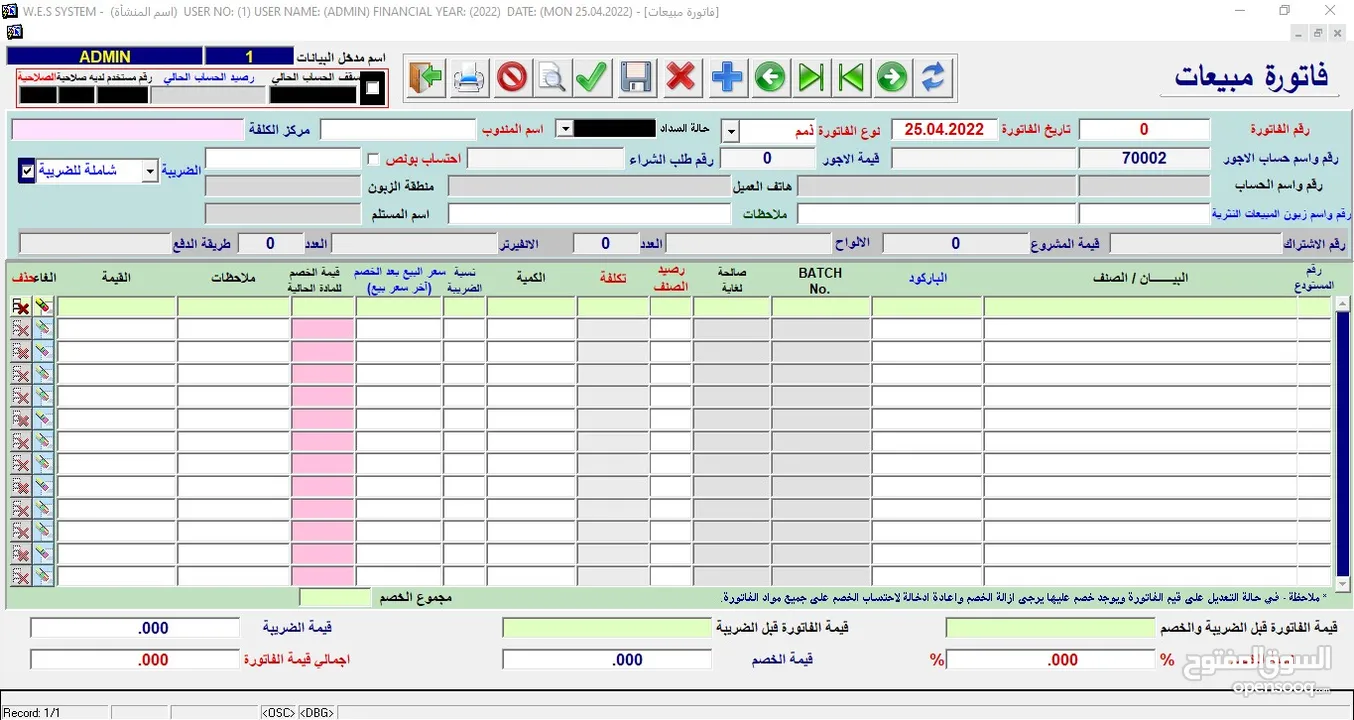Click the delete-row icon on the first grid row
Viewport: 1354px width, 720px height.
[21, 307]
